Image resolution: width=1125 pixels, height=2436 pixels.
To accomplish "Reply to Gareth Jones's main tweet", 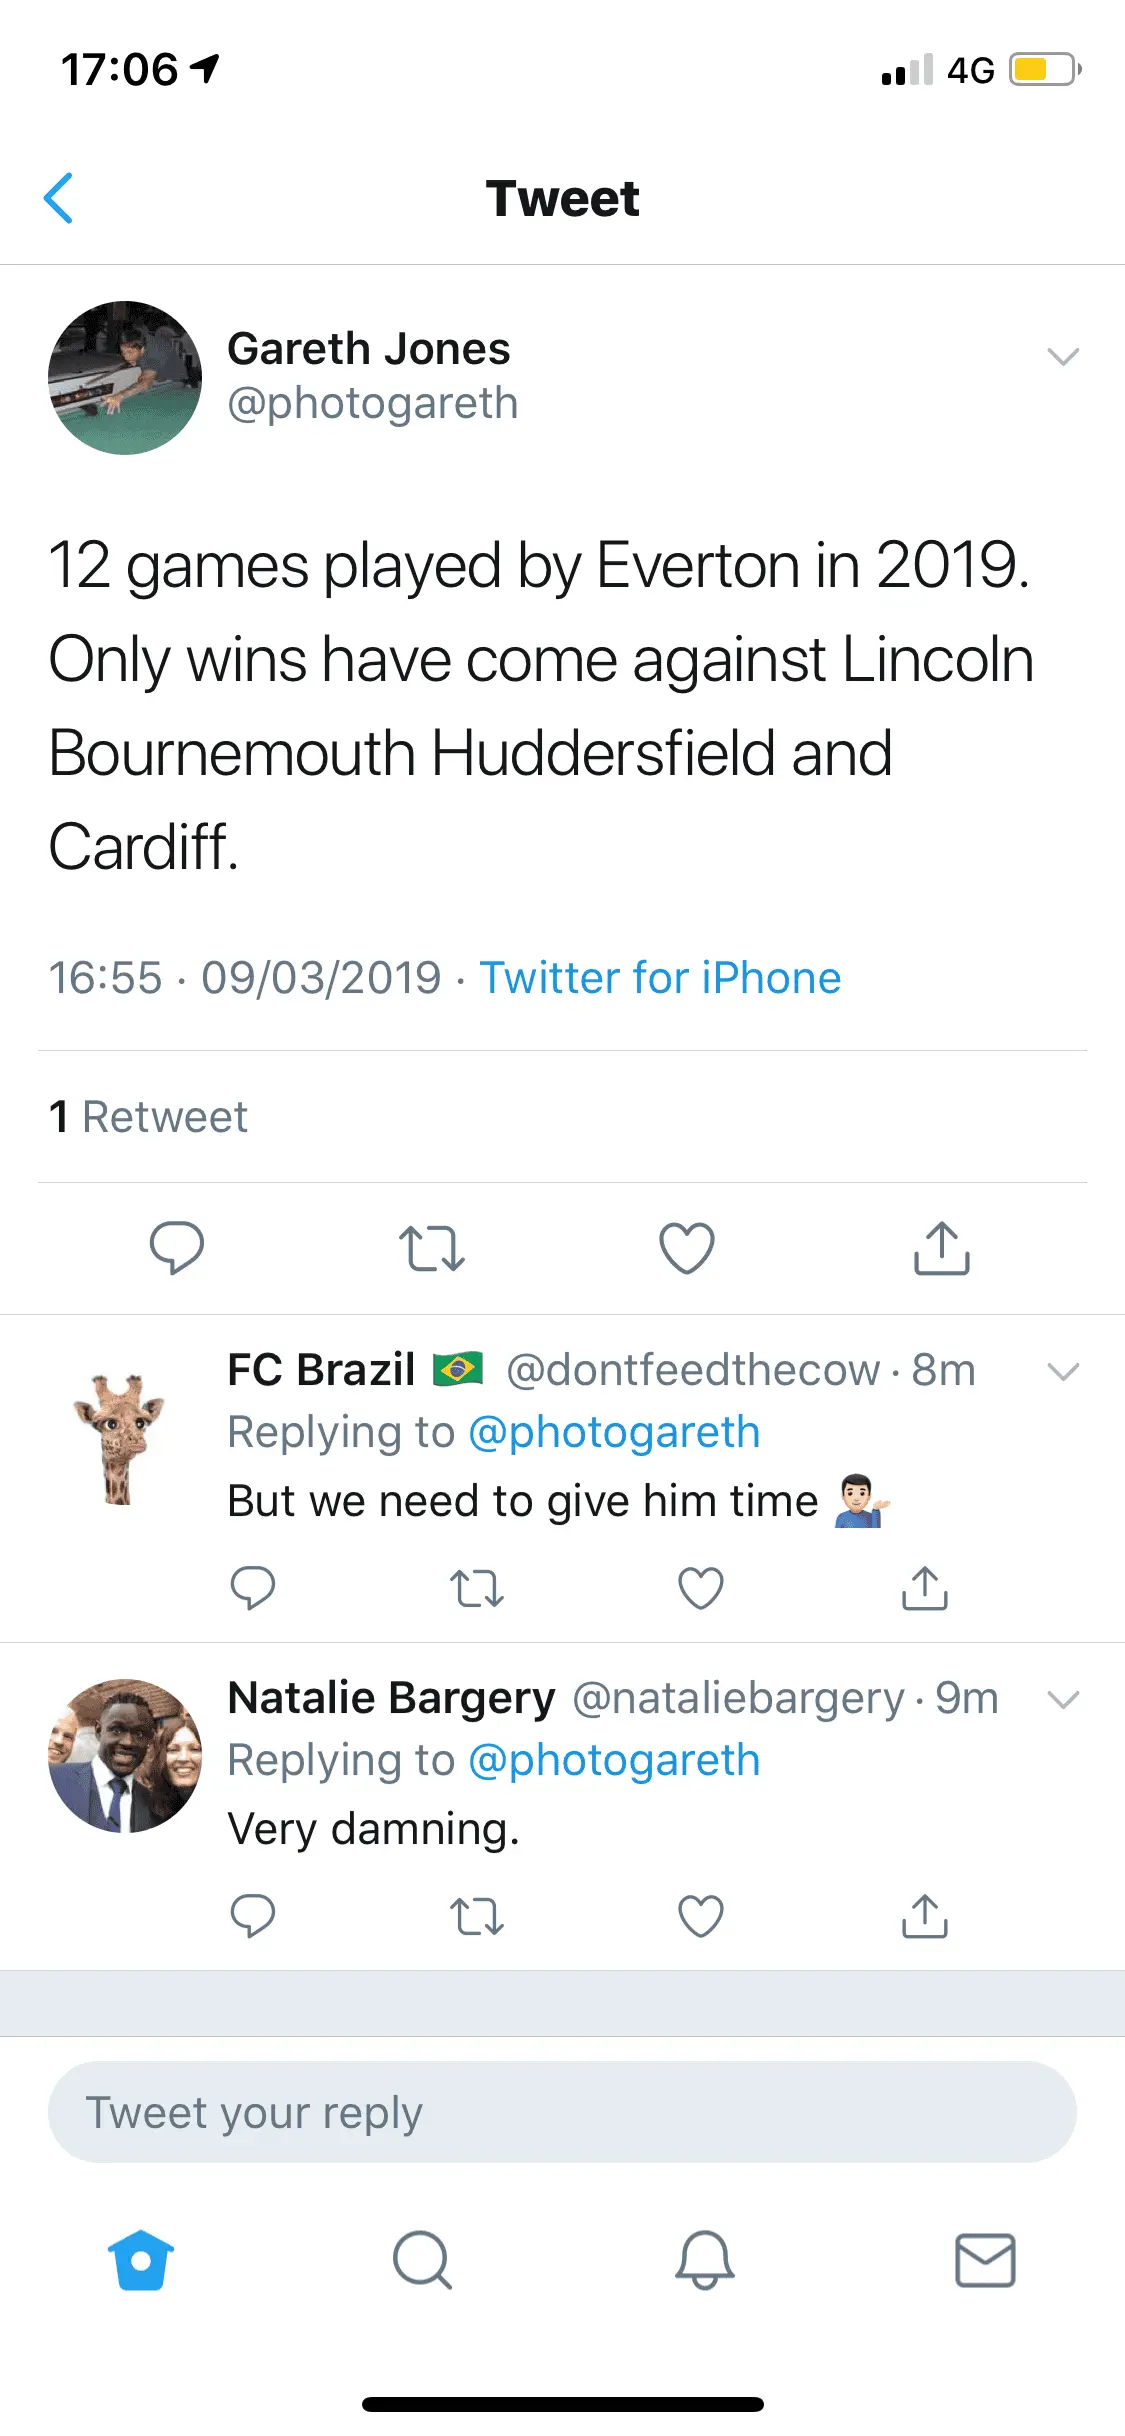I will (x=176, y=1247).
